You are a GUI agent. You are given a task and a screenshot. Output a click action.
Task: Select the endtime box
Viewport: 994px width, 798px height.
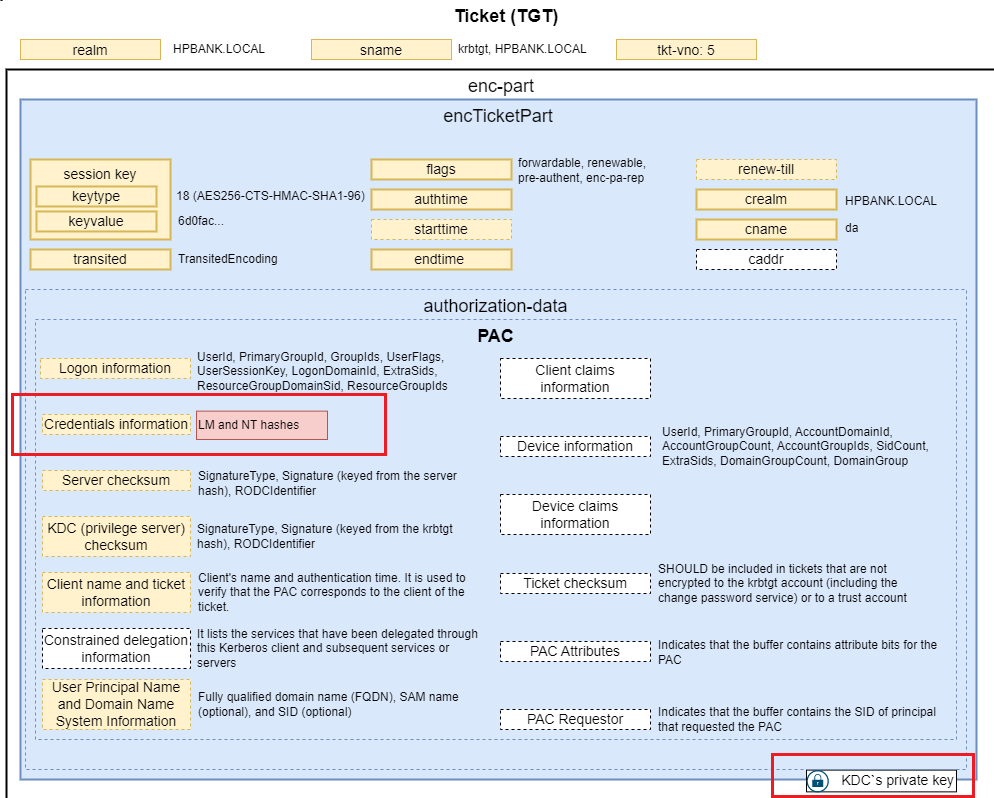(x=441, y=259)
